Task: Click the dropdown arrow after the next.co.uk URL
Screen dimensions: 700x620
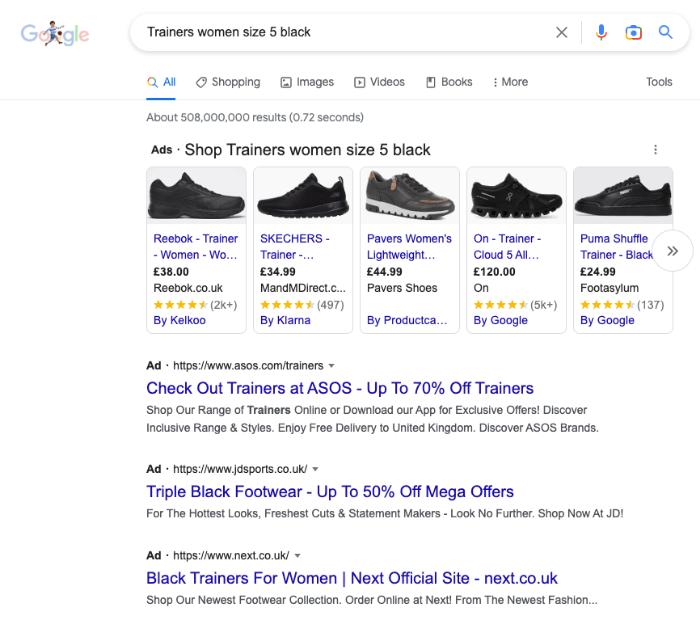Action: (x=297, y=556)
